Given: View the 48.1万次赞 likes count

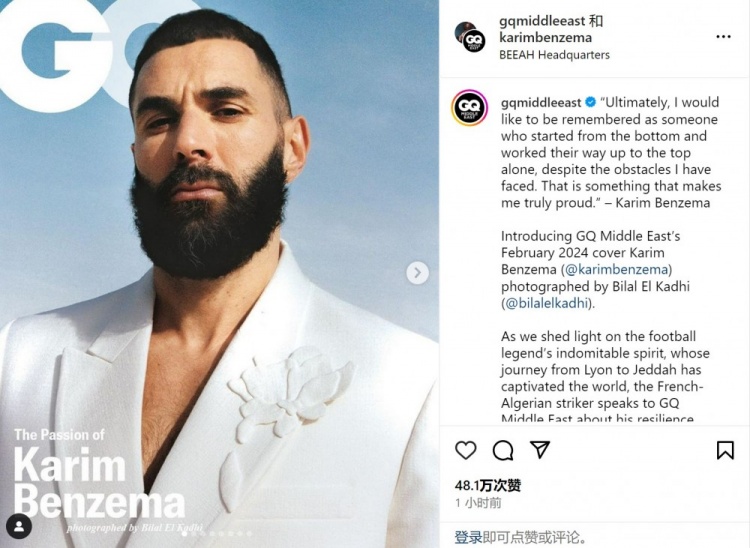Looking at the screenshot, I should point(487,485).
